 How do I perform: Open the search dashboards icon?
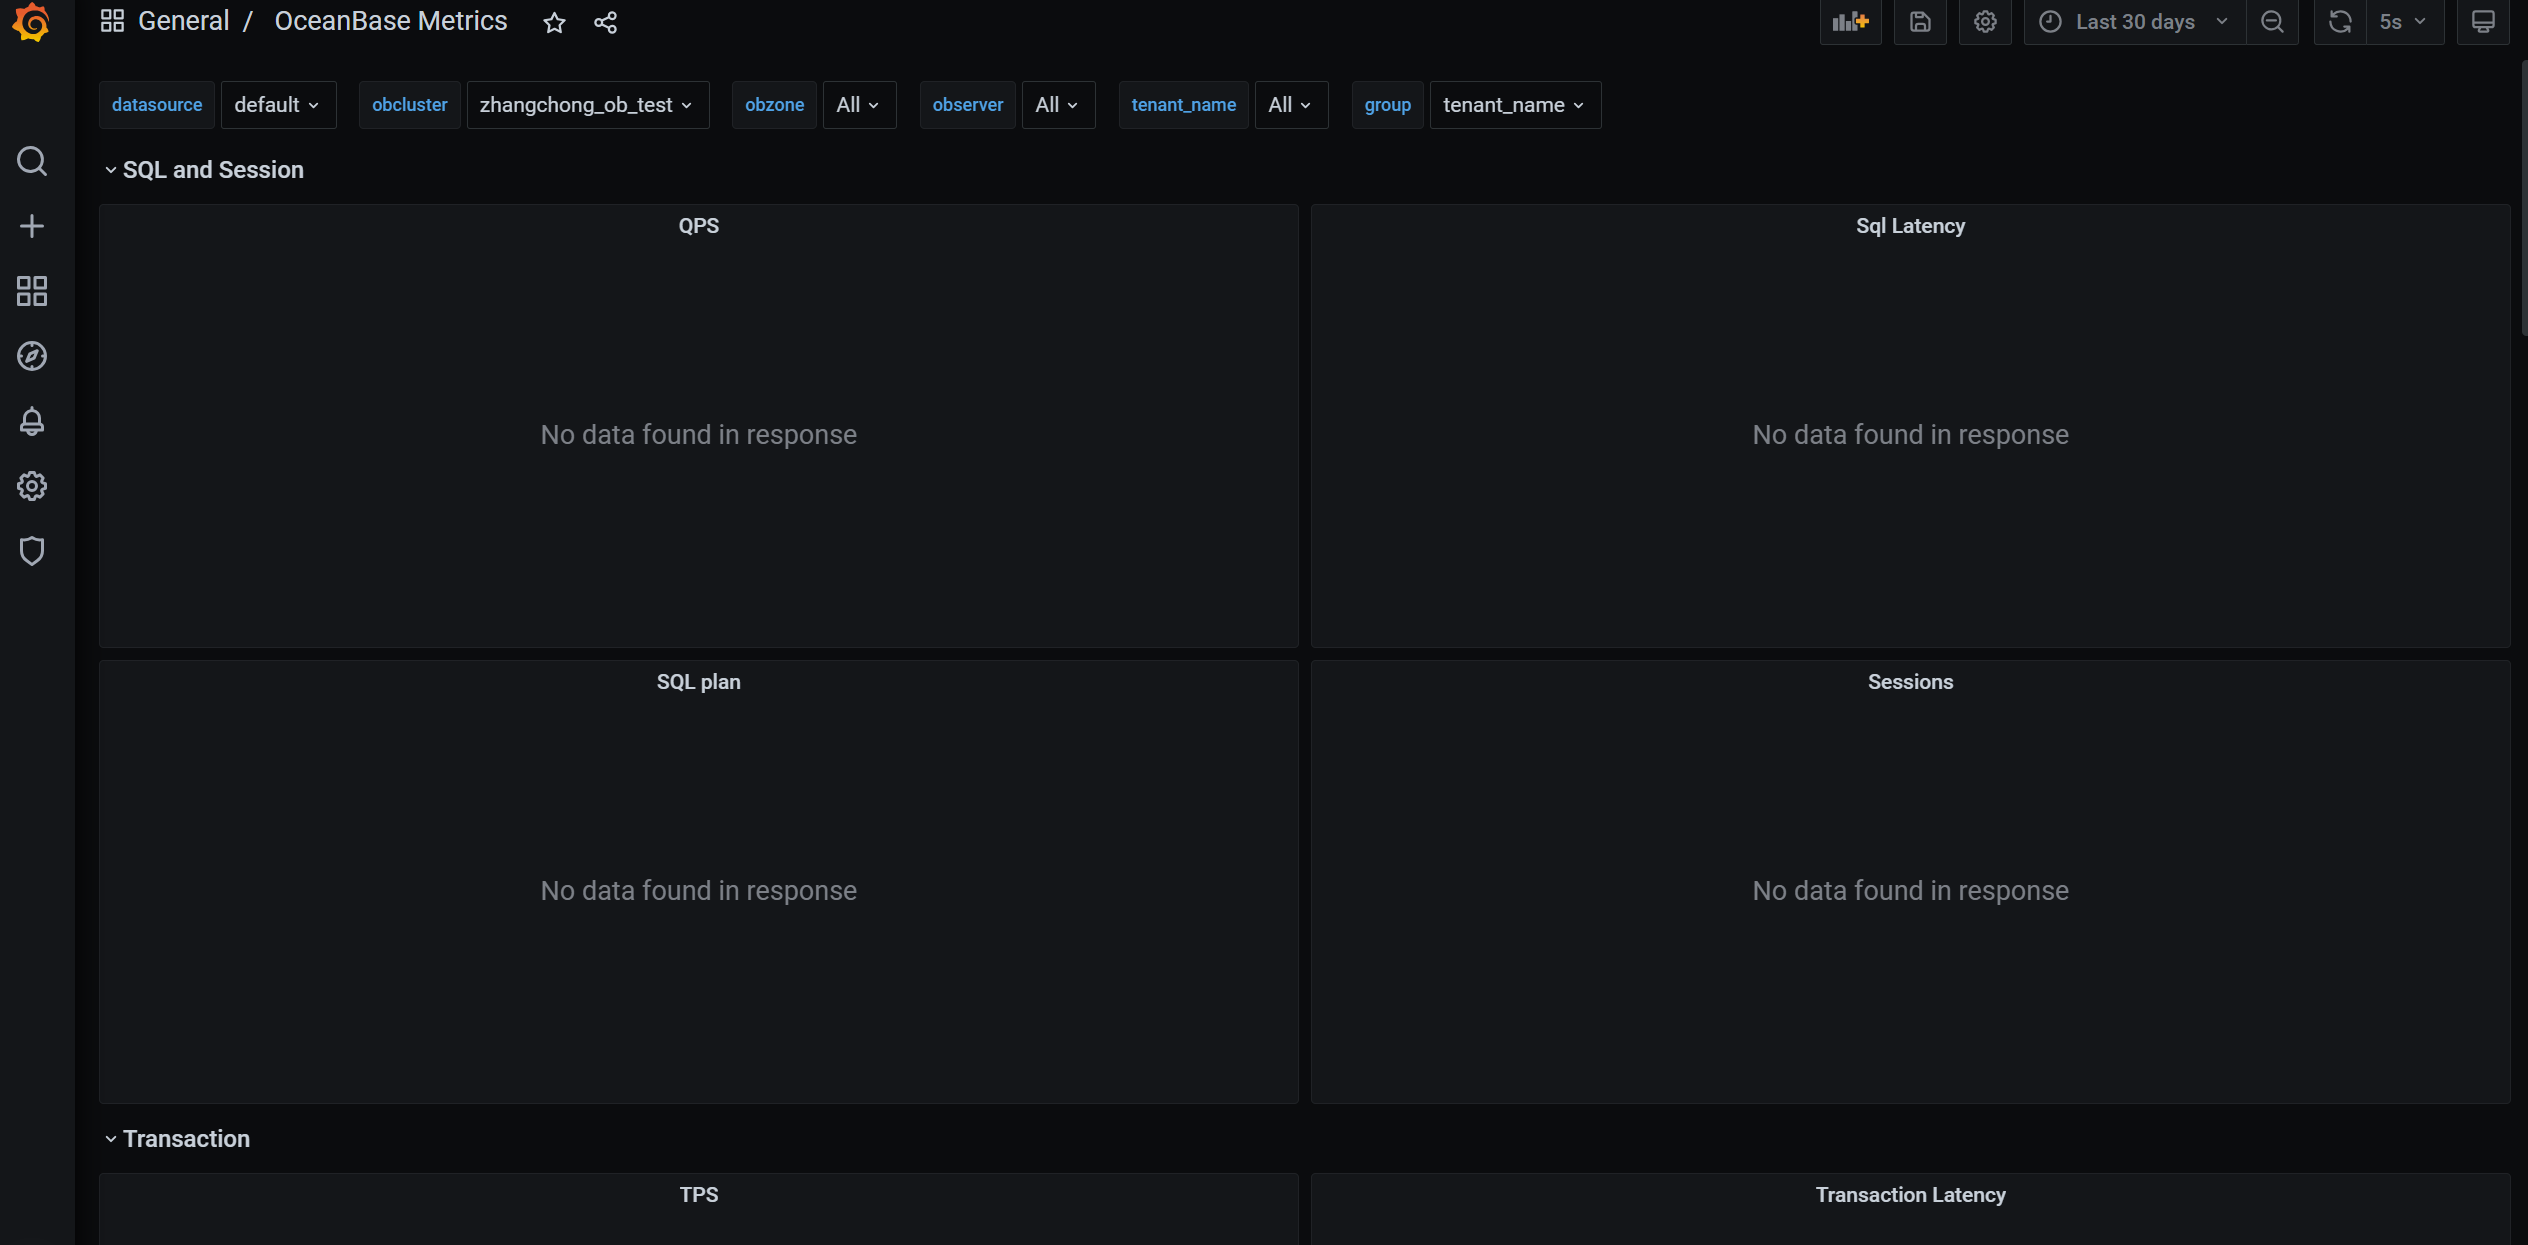[x=32, y=161]
